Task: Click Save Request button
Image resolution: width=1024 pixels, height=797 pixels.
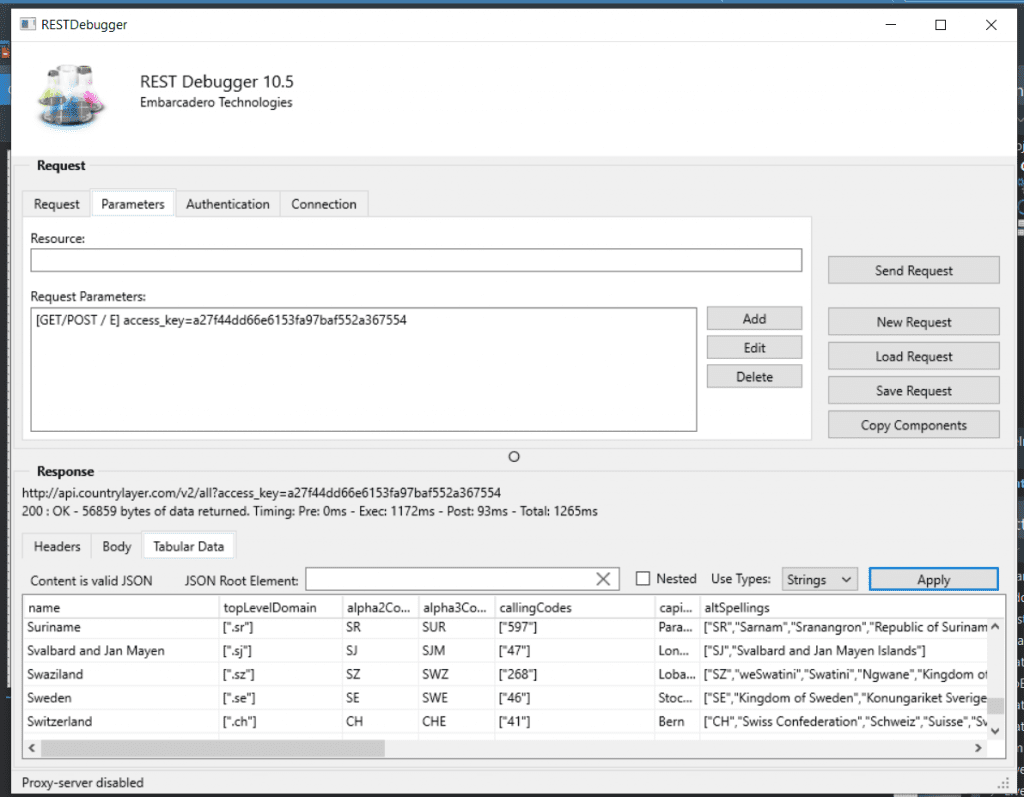Action: [x=914, y=391]
